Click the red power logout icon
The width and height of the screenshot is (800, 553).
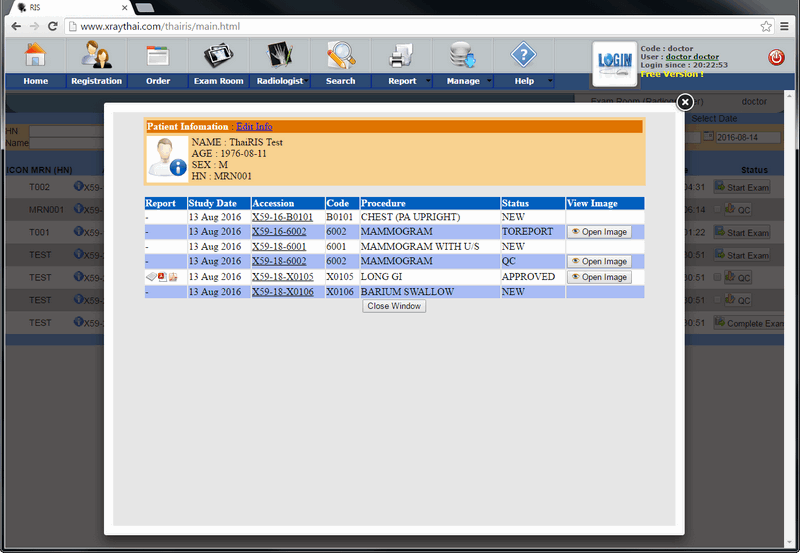pos(776,58)
